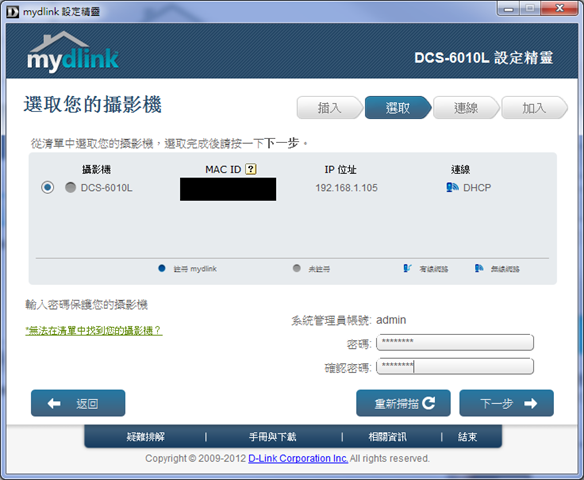Open the D-Link Corporation Inc. link
The height and width of the screenshot is (480, 584).
pyautogui.click(x=298, y=458)
